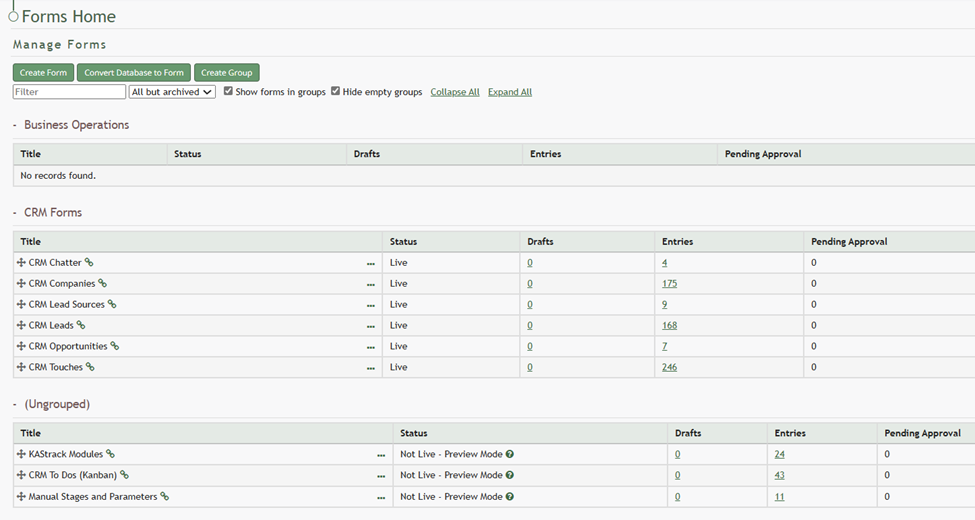Click the Convert Database to Form button
Screen dimensions: 975x520
(134, 73)
